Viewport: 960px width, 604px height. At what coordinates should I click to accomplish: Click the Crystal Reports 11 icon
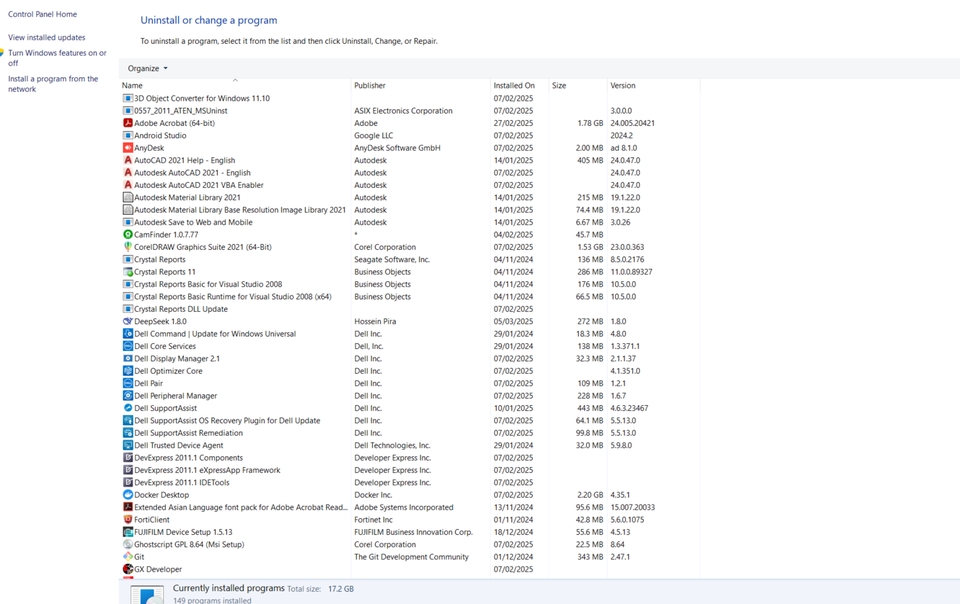pos(128,272)
